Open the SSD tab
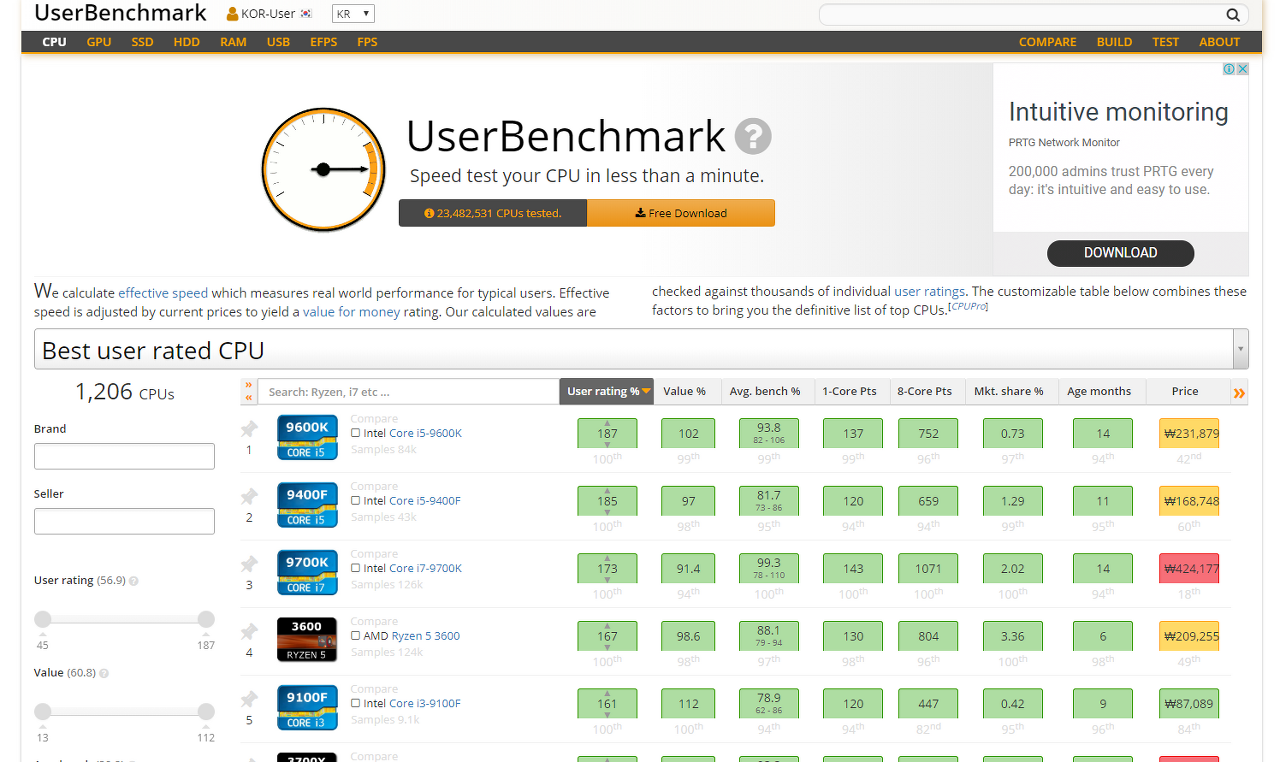 142,42
